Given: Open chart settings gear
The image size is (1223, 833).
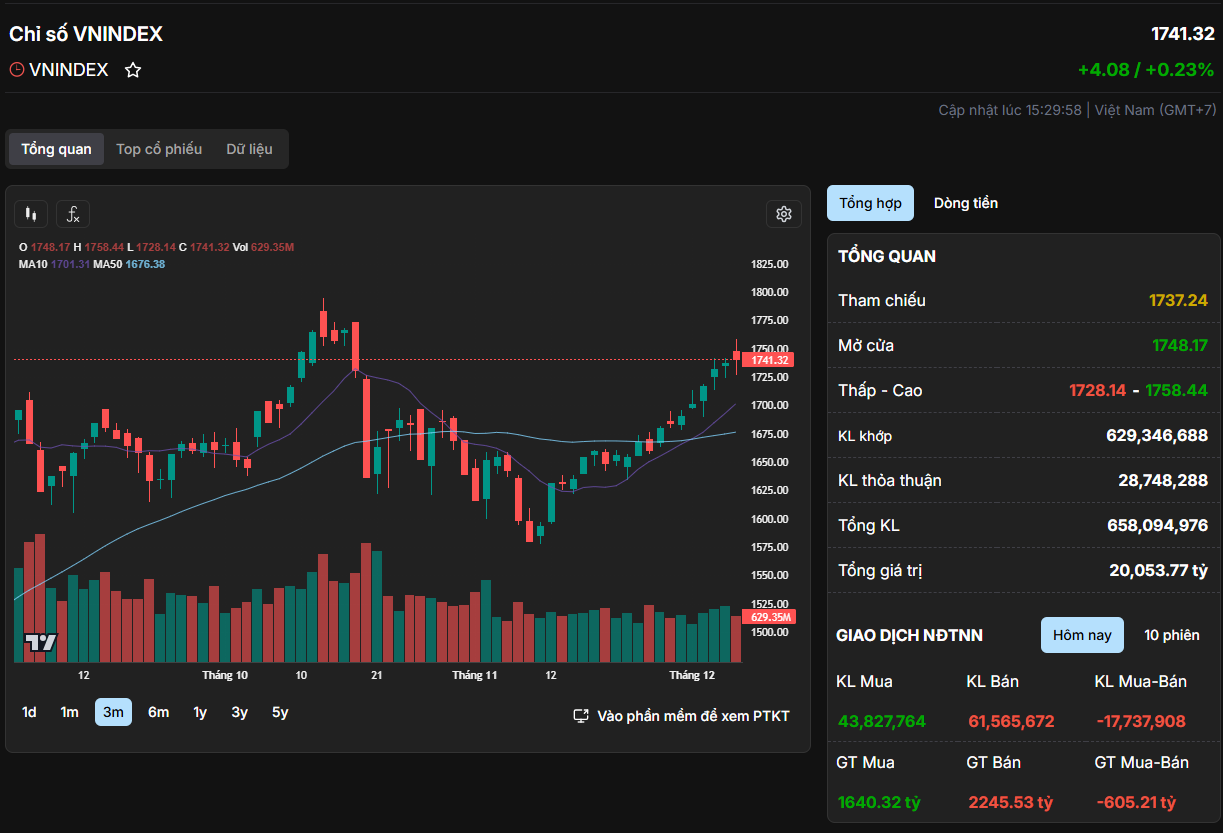Looking at the screenshot, I should pyautogui.click(x=783, y=214).
